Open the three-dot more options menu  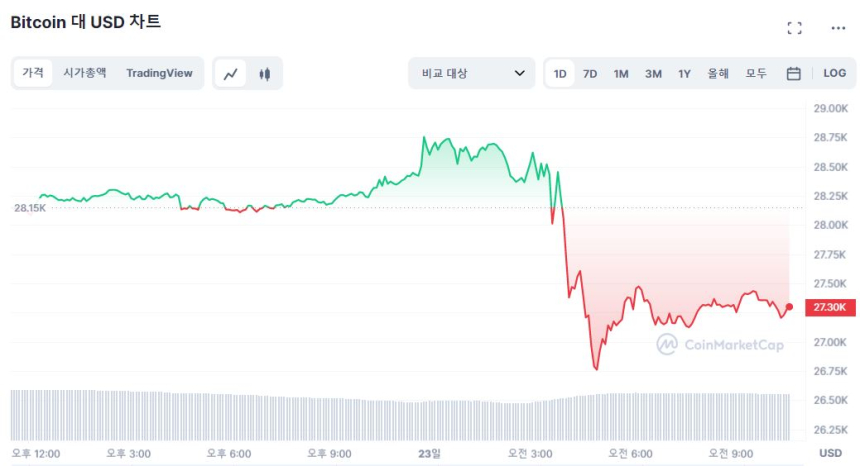(838, 28)
